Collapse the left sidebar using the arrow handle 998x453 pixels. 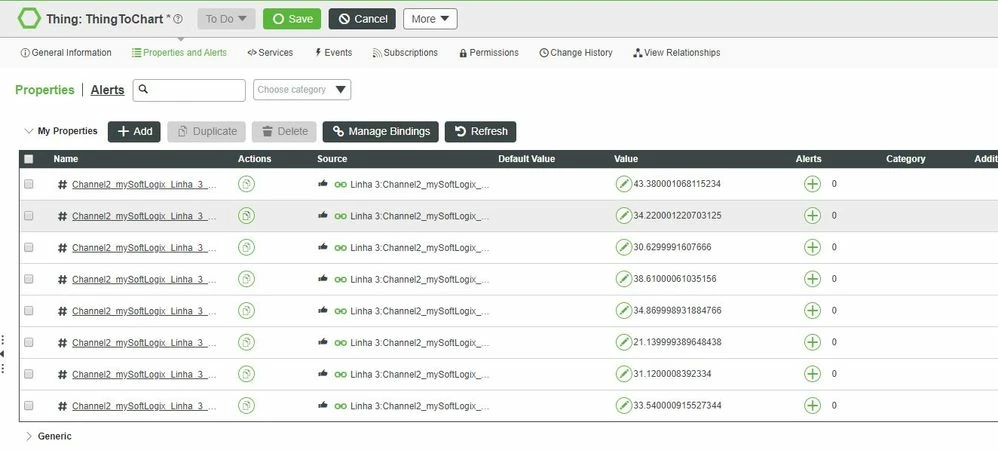tap(3, 354)
